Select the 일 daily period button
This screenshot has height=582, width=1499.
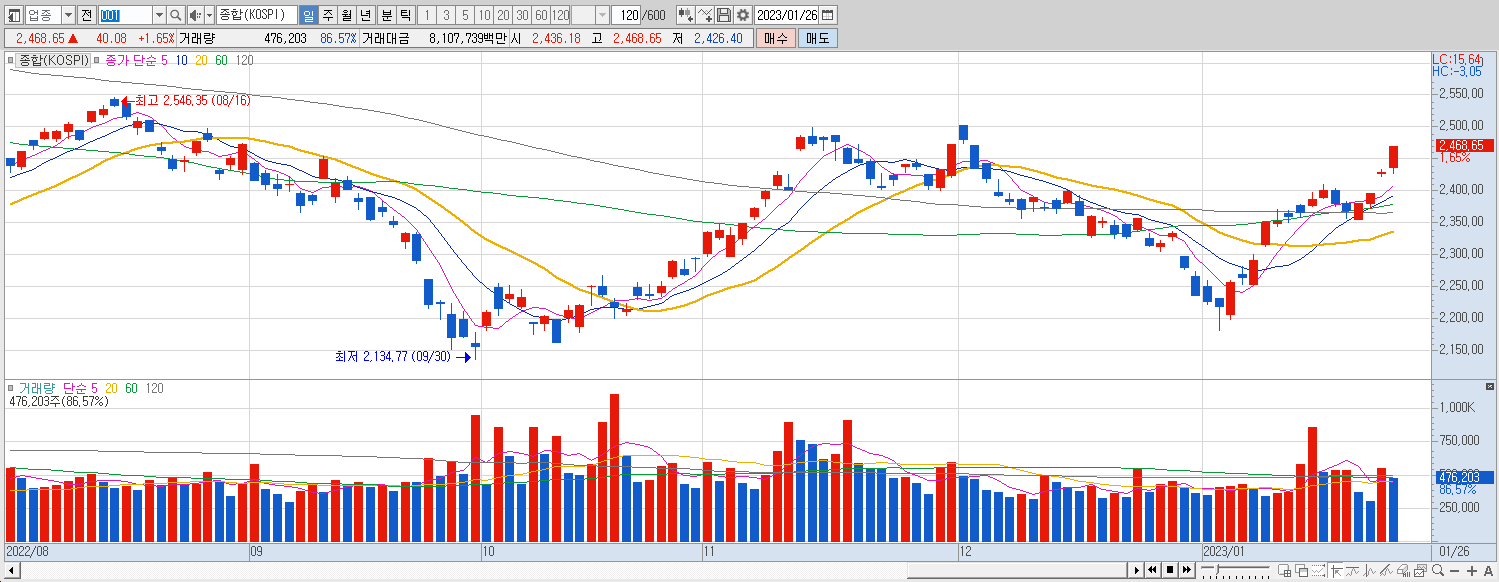pos(308,15)
